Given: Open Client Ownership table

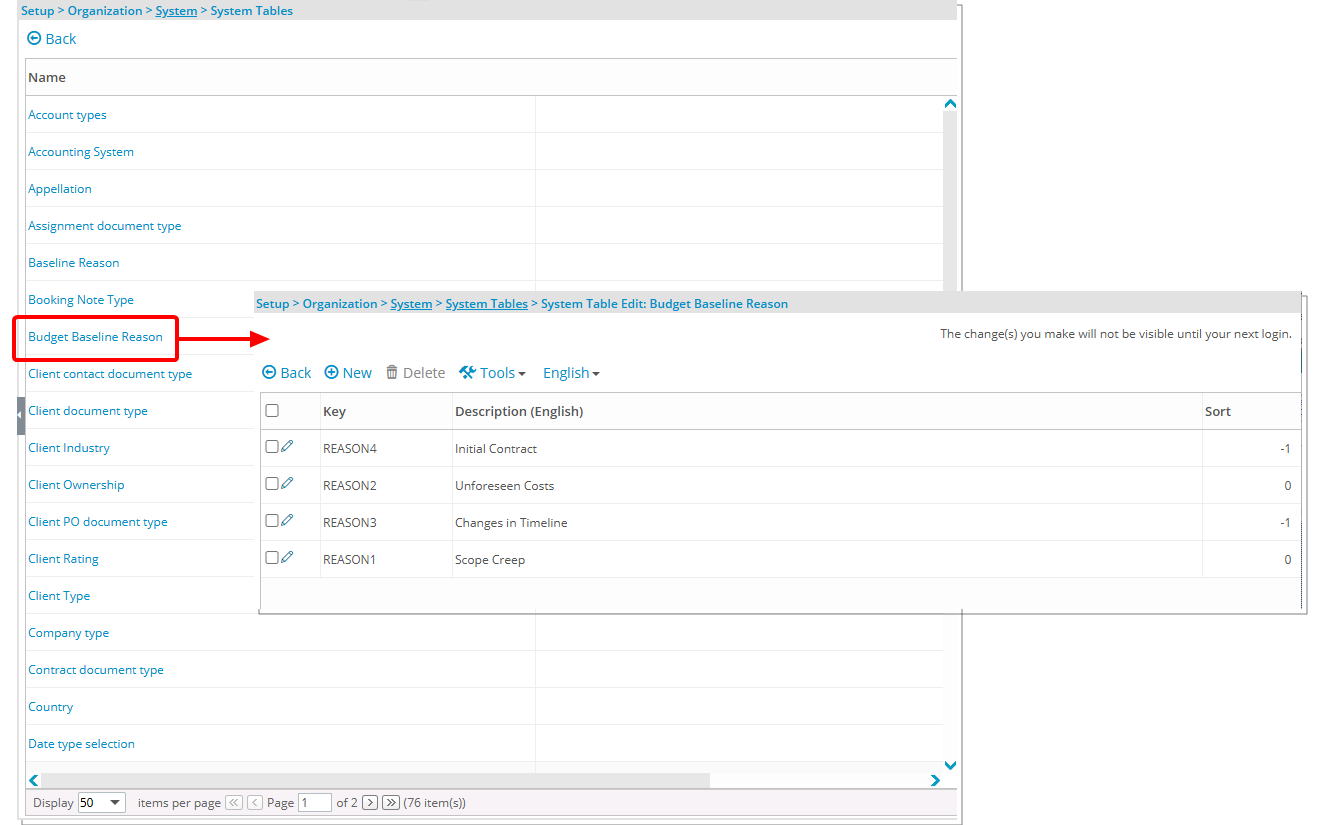Looking at the screenshot, I should pos(76,485).
